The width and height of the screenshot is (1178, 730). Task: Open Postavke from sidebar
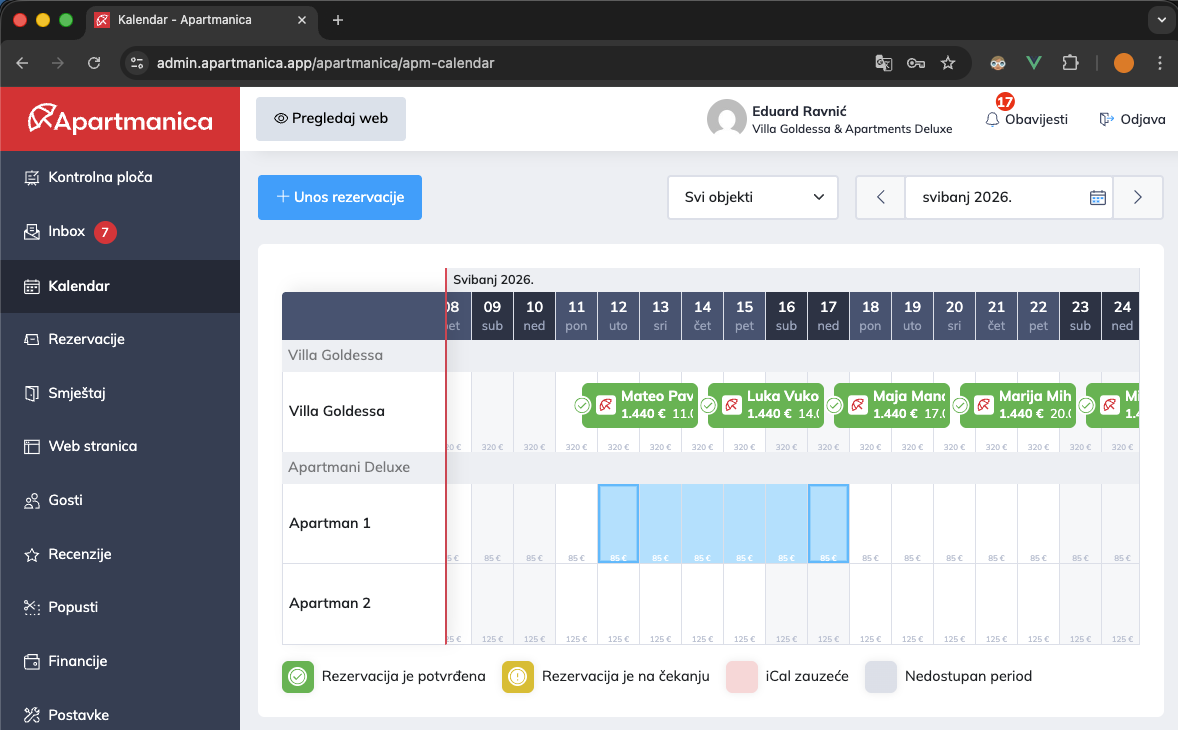120,714
